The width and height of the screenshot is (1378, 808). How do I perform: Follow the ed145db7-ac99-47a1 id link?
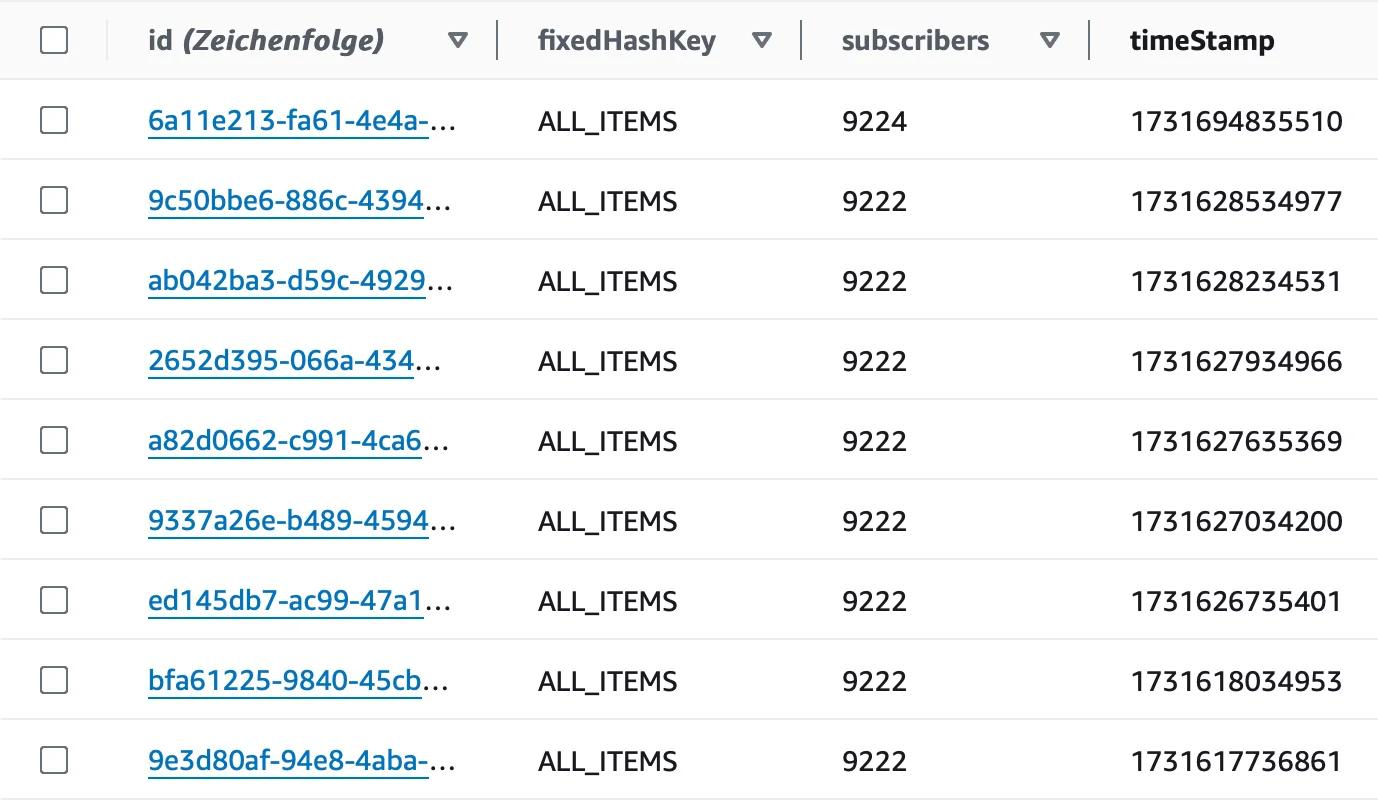click(x=300, y=602)
